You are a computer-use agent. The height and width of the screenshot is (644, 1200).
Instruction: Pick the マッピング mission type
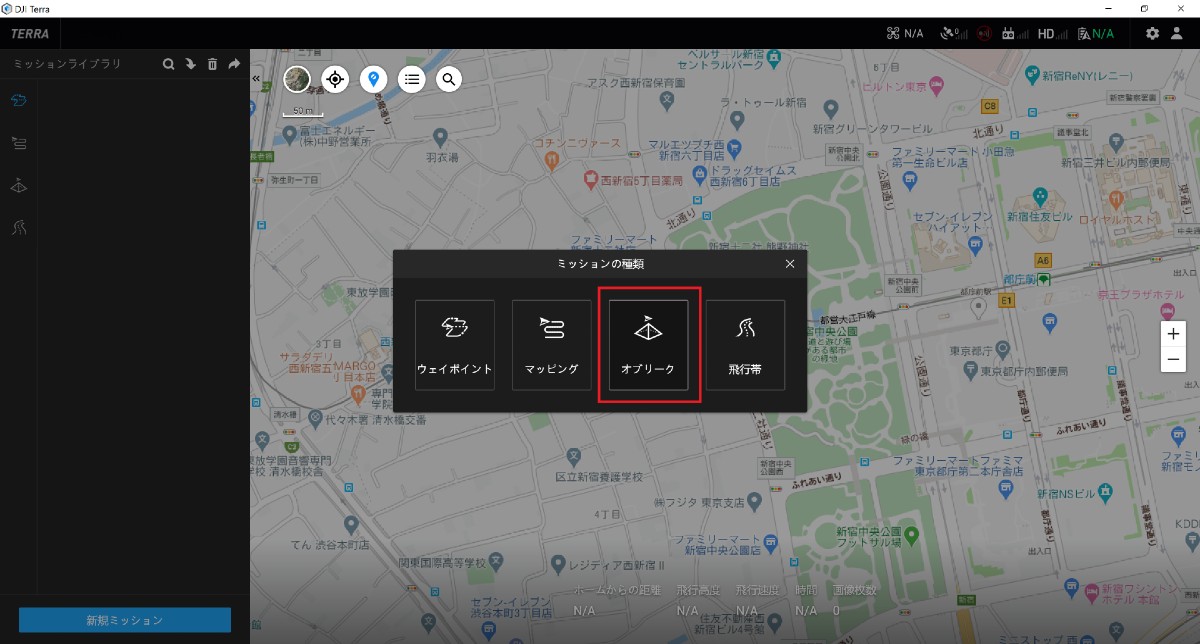click(551, 345)
